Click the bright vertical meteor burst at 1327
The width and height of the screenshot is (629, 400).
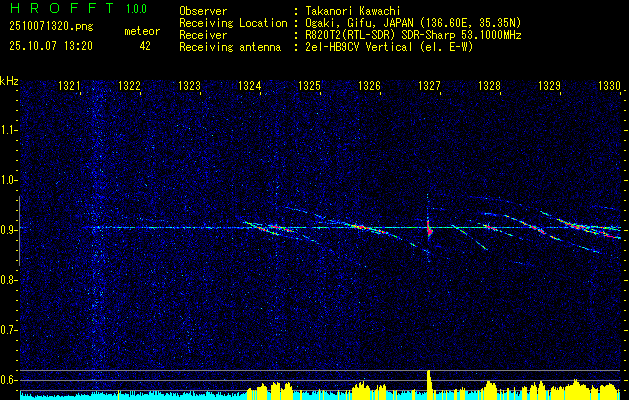click(428, 228)
